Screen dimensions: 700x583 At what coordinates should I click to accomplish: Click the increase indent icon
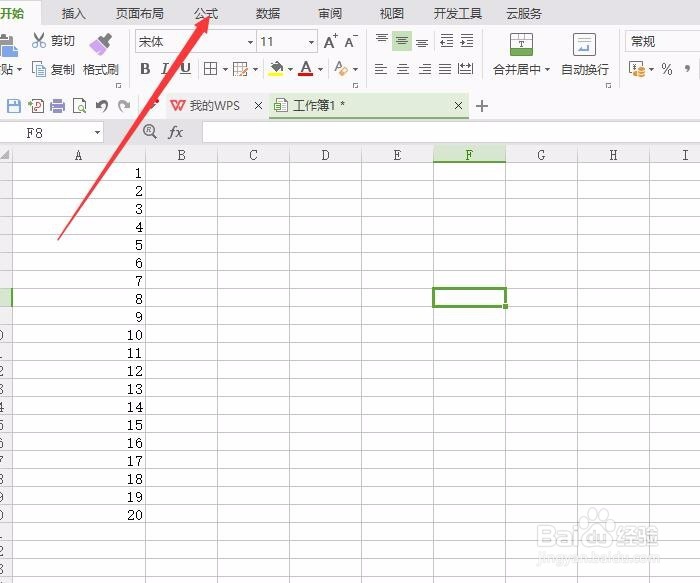pos(467,41)
